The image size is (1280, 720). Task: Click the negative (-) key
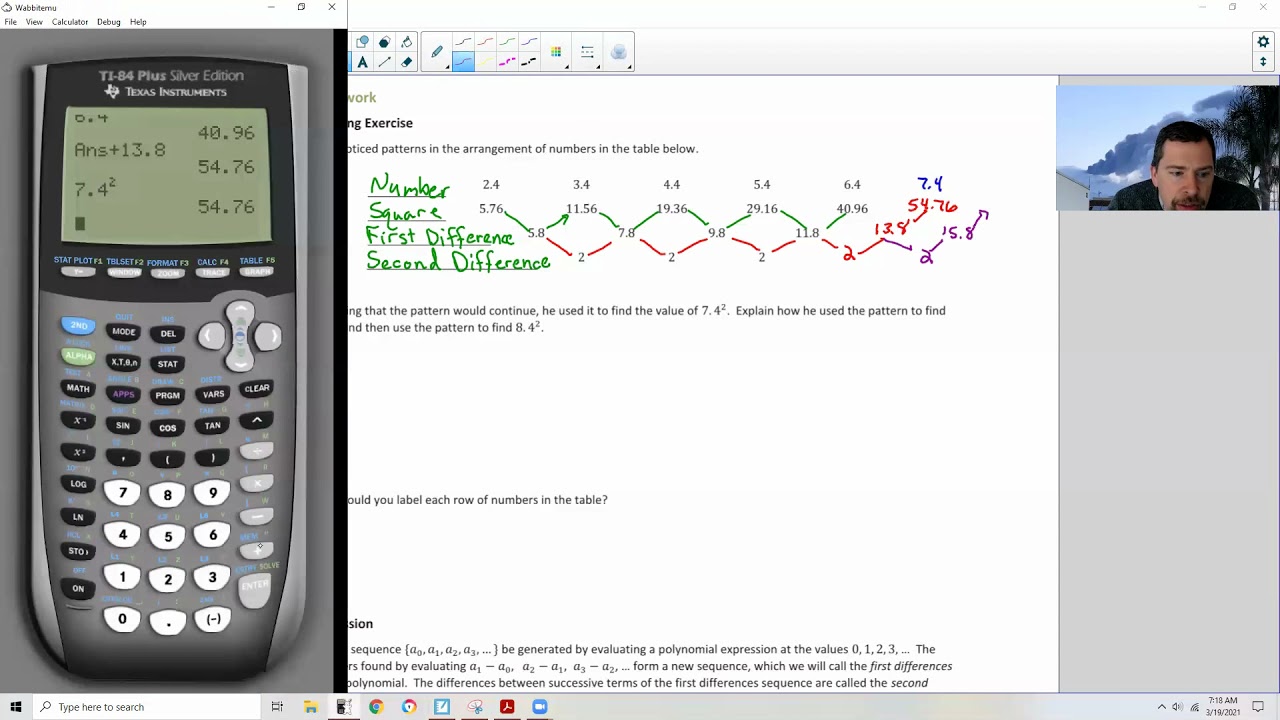pos(213,619)
